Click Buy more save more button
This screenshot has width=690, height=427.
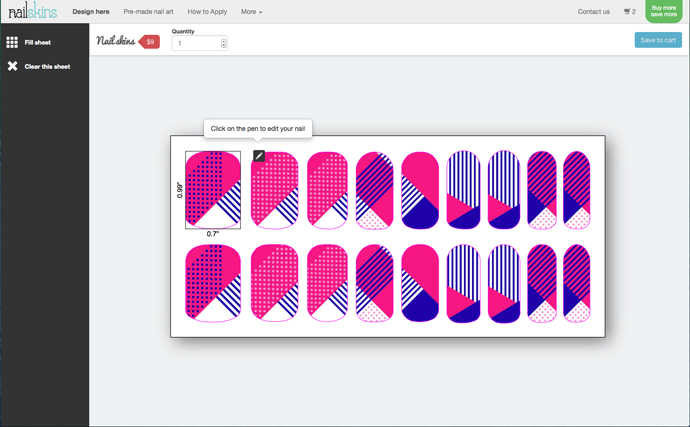[x=664, y=11]
